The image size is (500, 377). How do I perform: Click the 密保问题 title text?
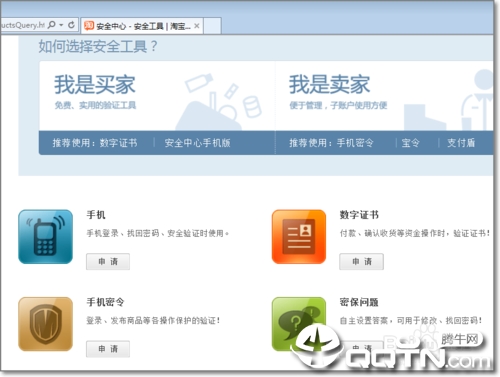coord(359,302)
